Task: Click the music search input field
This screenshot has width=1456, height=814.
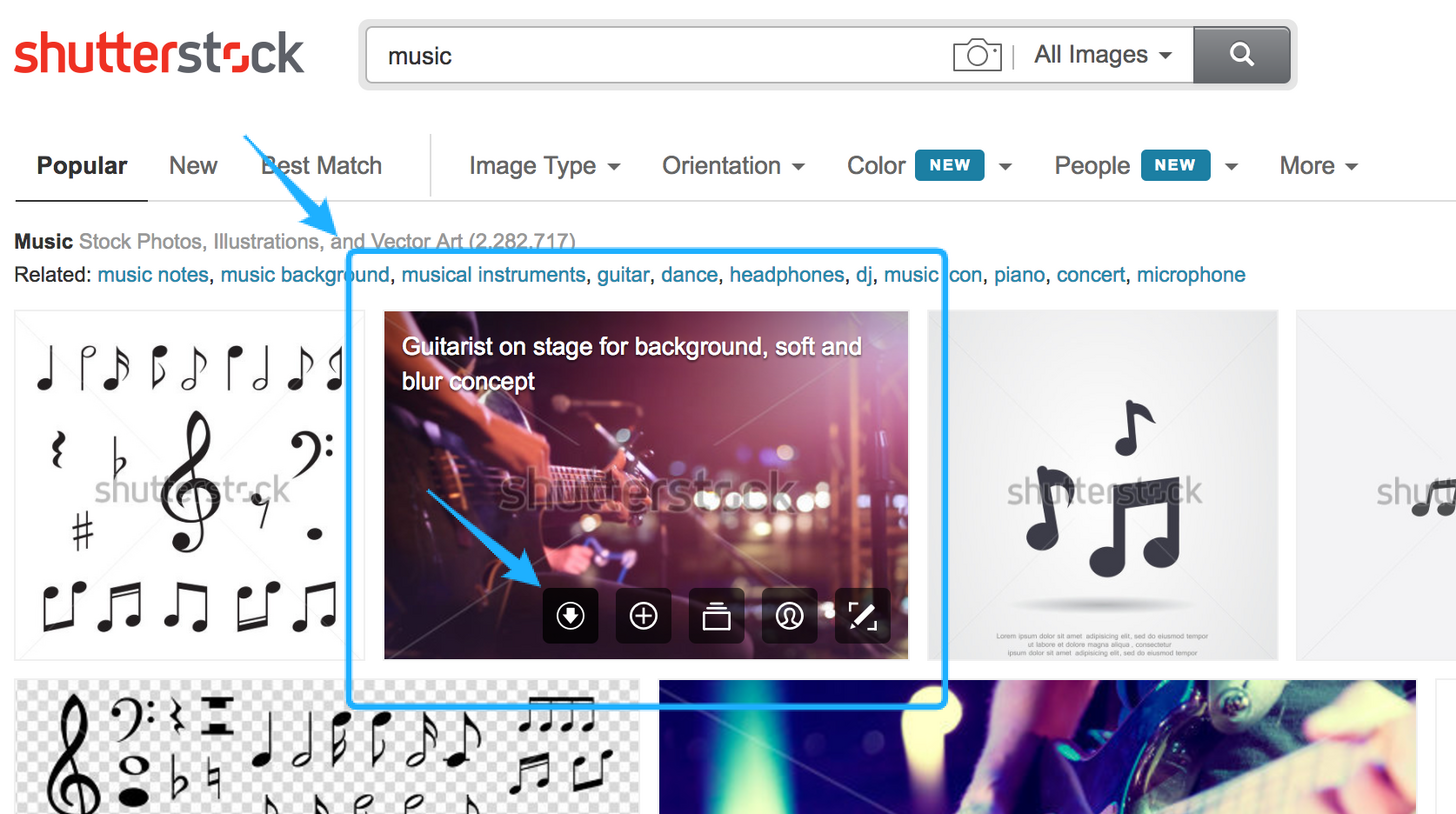Action: [660, 55]
